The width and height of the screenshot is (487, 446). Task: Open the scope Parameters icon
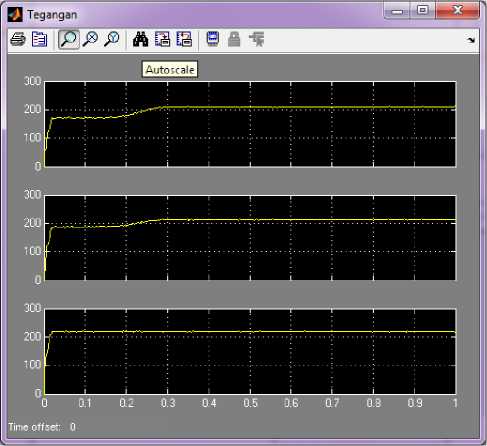point(39,39)
